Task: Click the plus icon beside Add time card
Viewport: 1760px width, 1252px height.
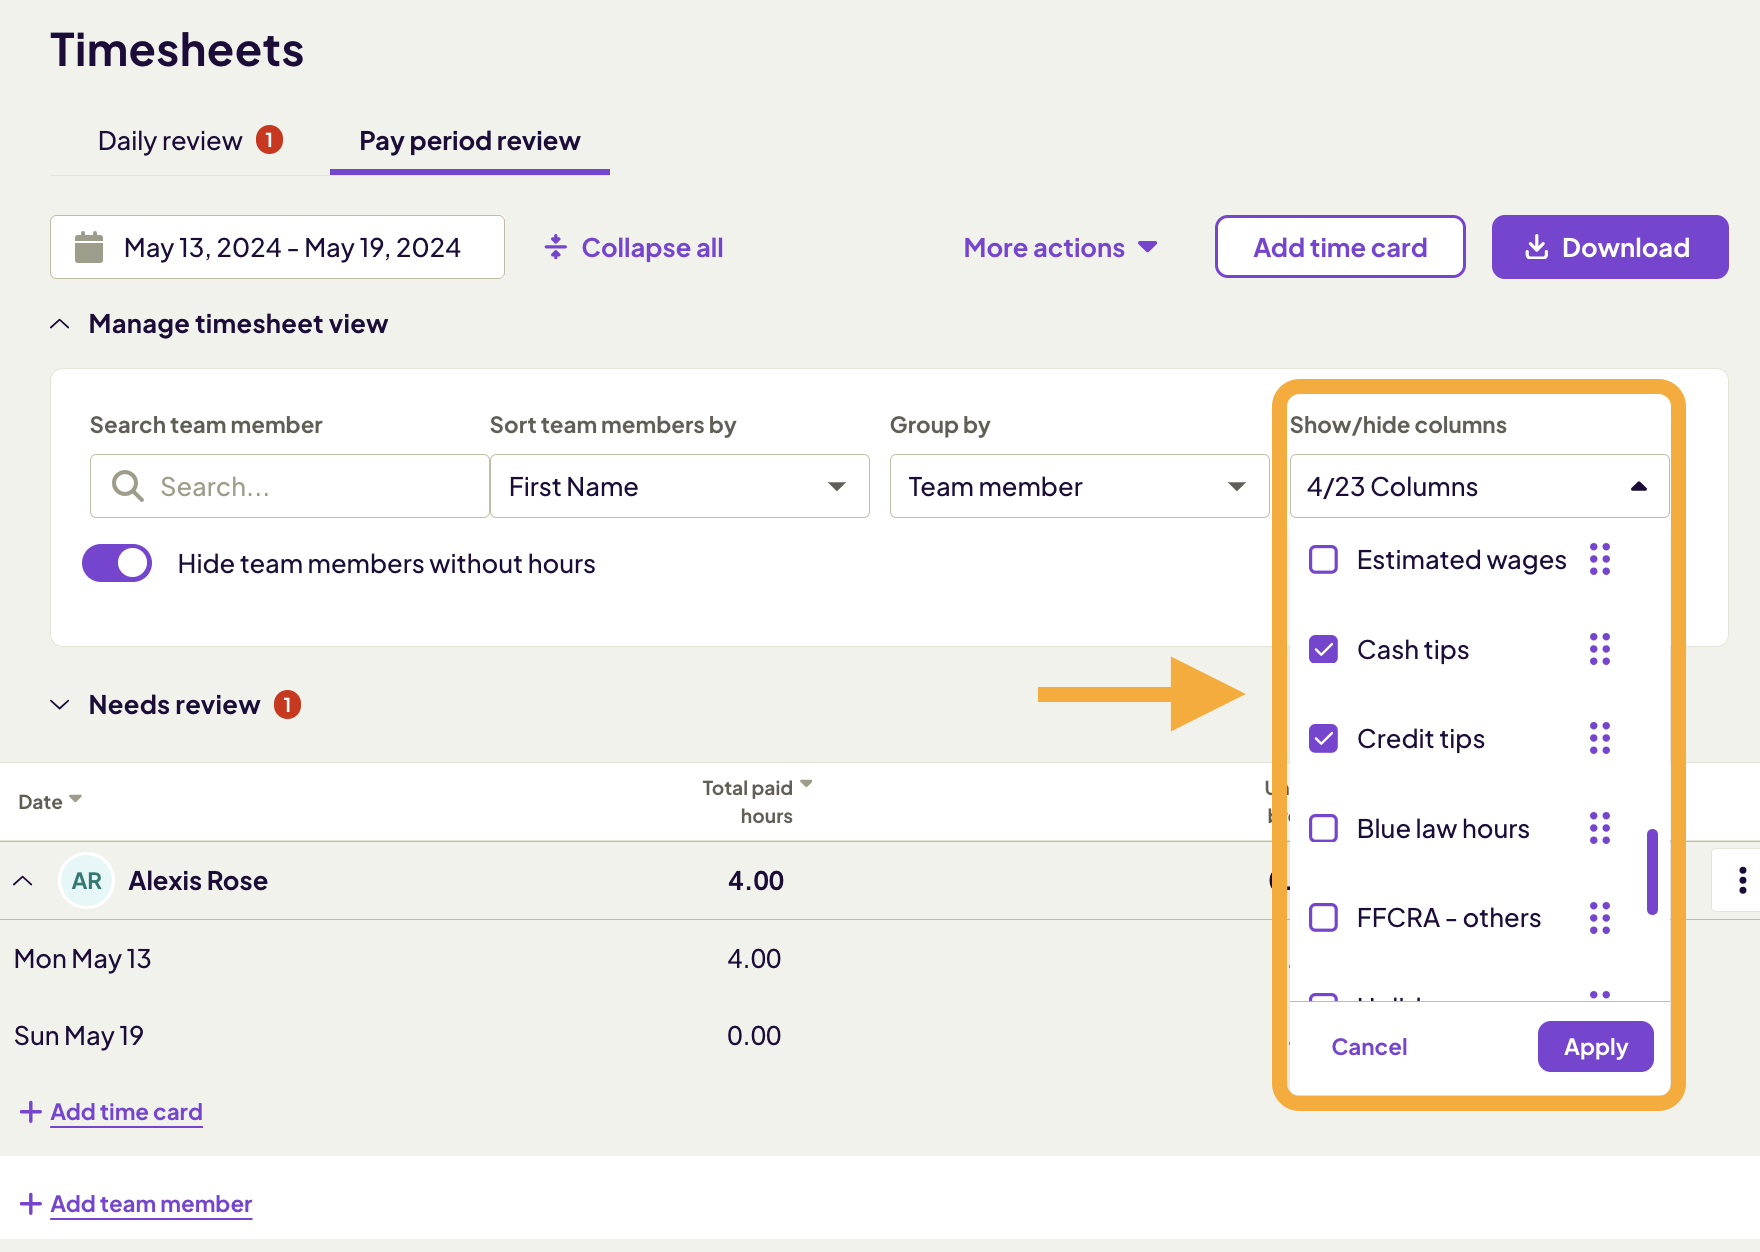Action: 30,1111
